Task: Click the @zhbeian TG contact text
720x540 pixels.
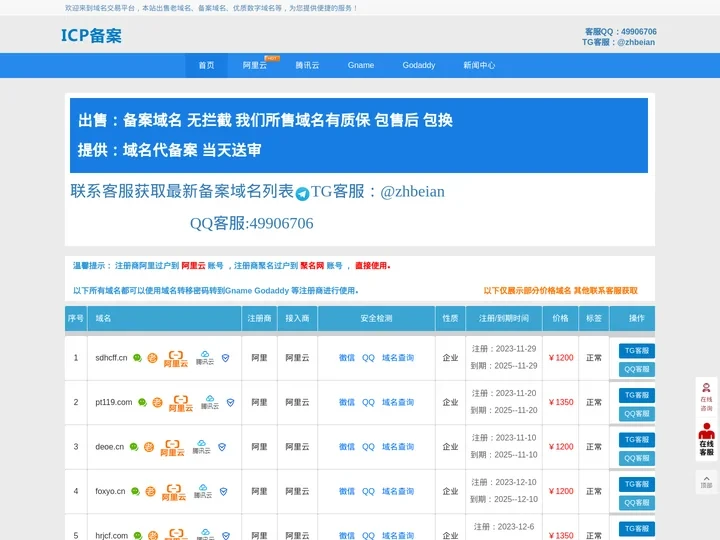Action: (x=412, y=191)
